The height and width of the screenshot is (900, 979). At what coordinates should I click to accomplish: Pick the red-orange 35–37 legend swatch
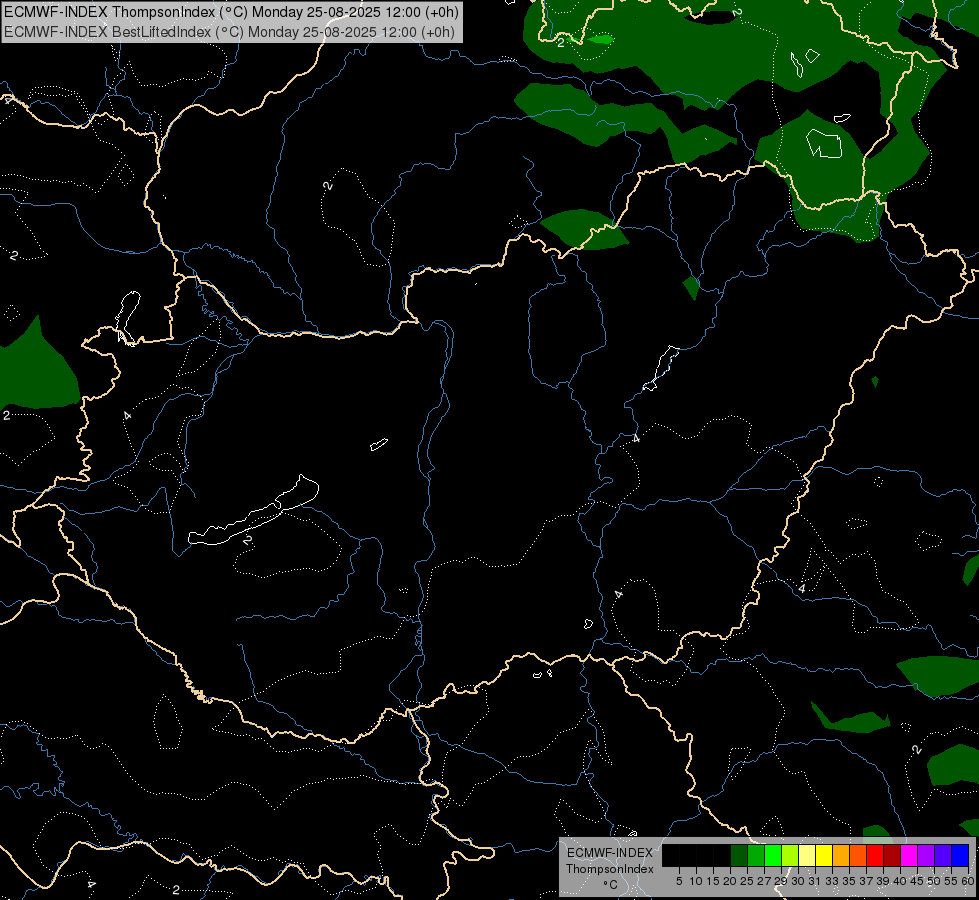(858, 855)
